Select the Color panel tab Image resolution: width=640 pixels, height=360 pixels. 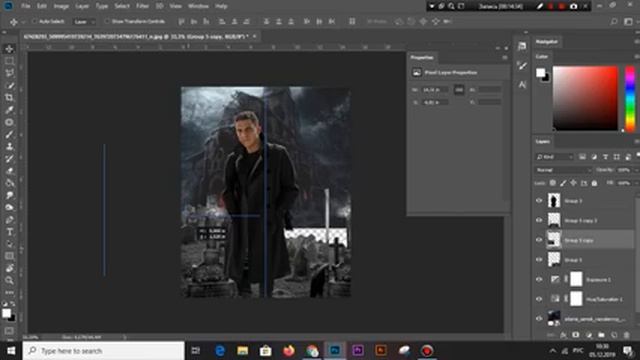coord(542,56)
